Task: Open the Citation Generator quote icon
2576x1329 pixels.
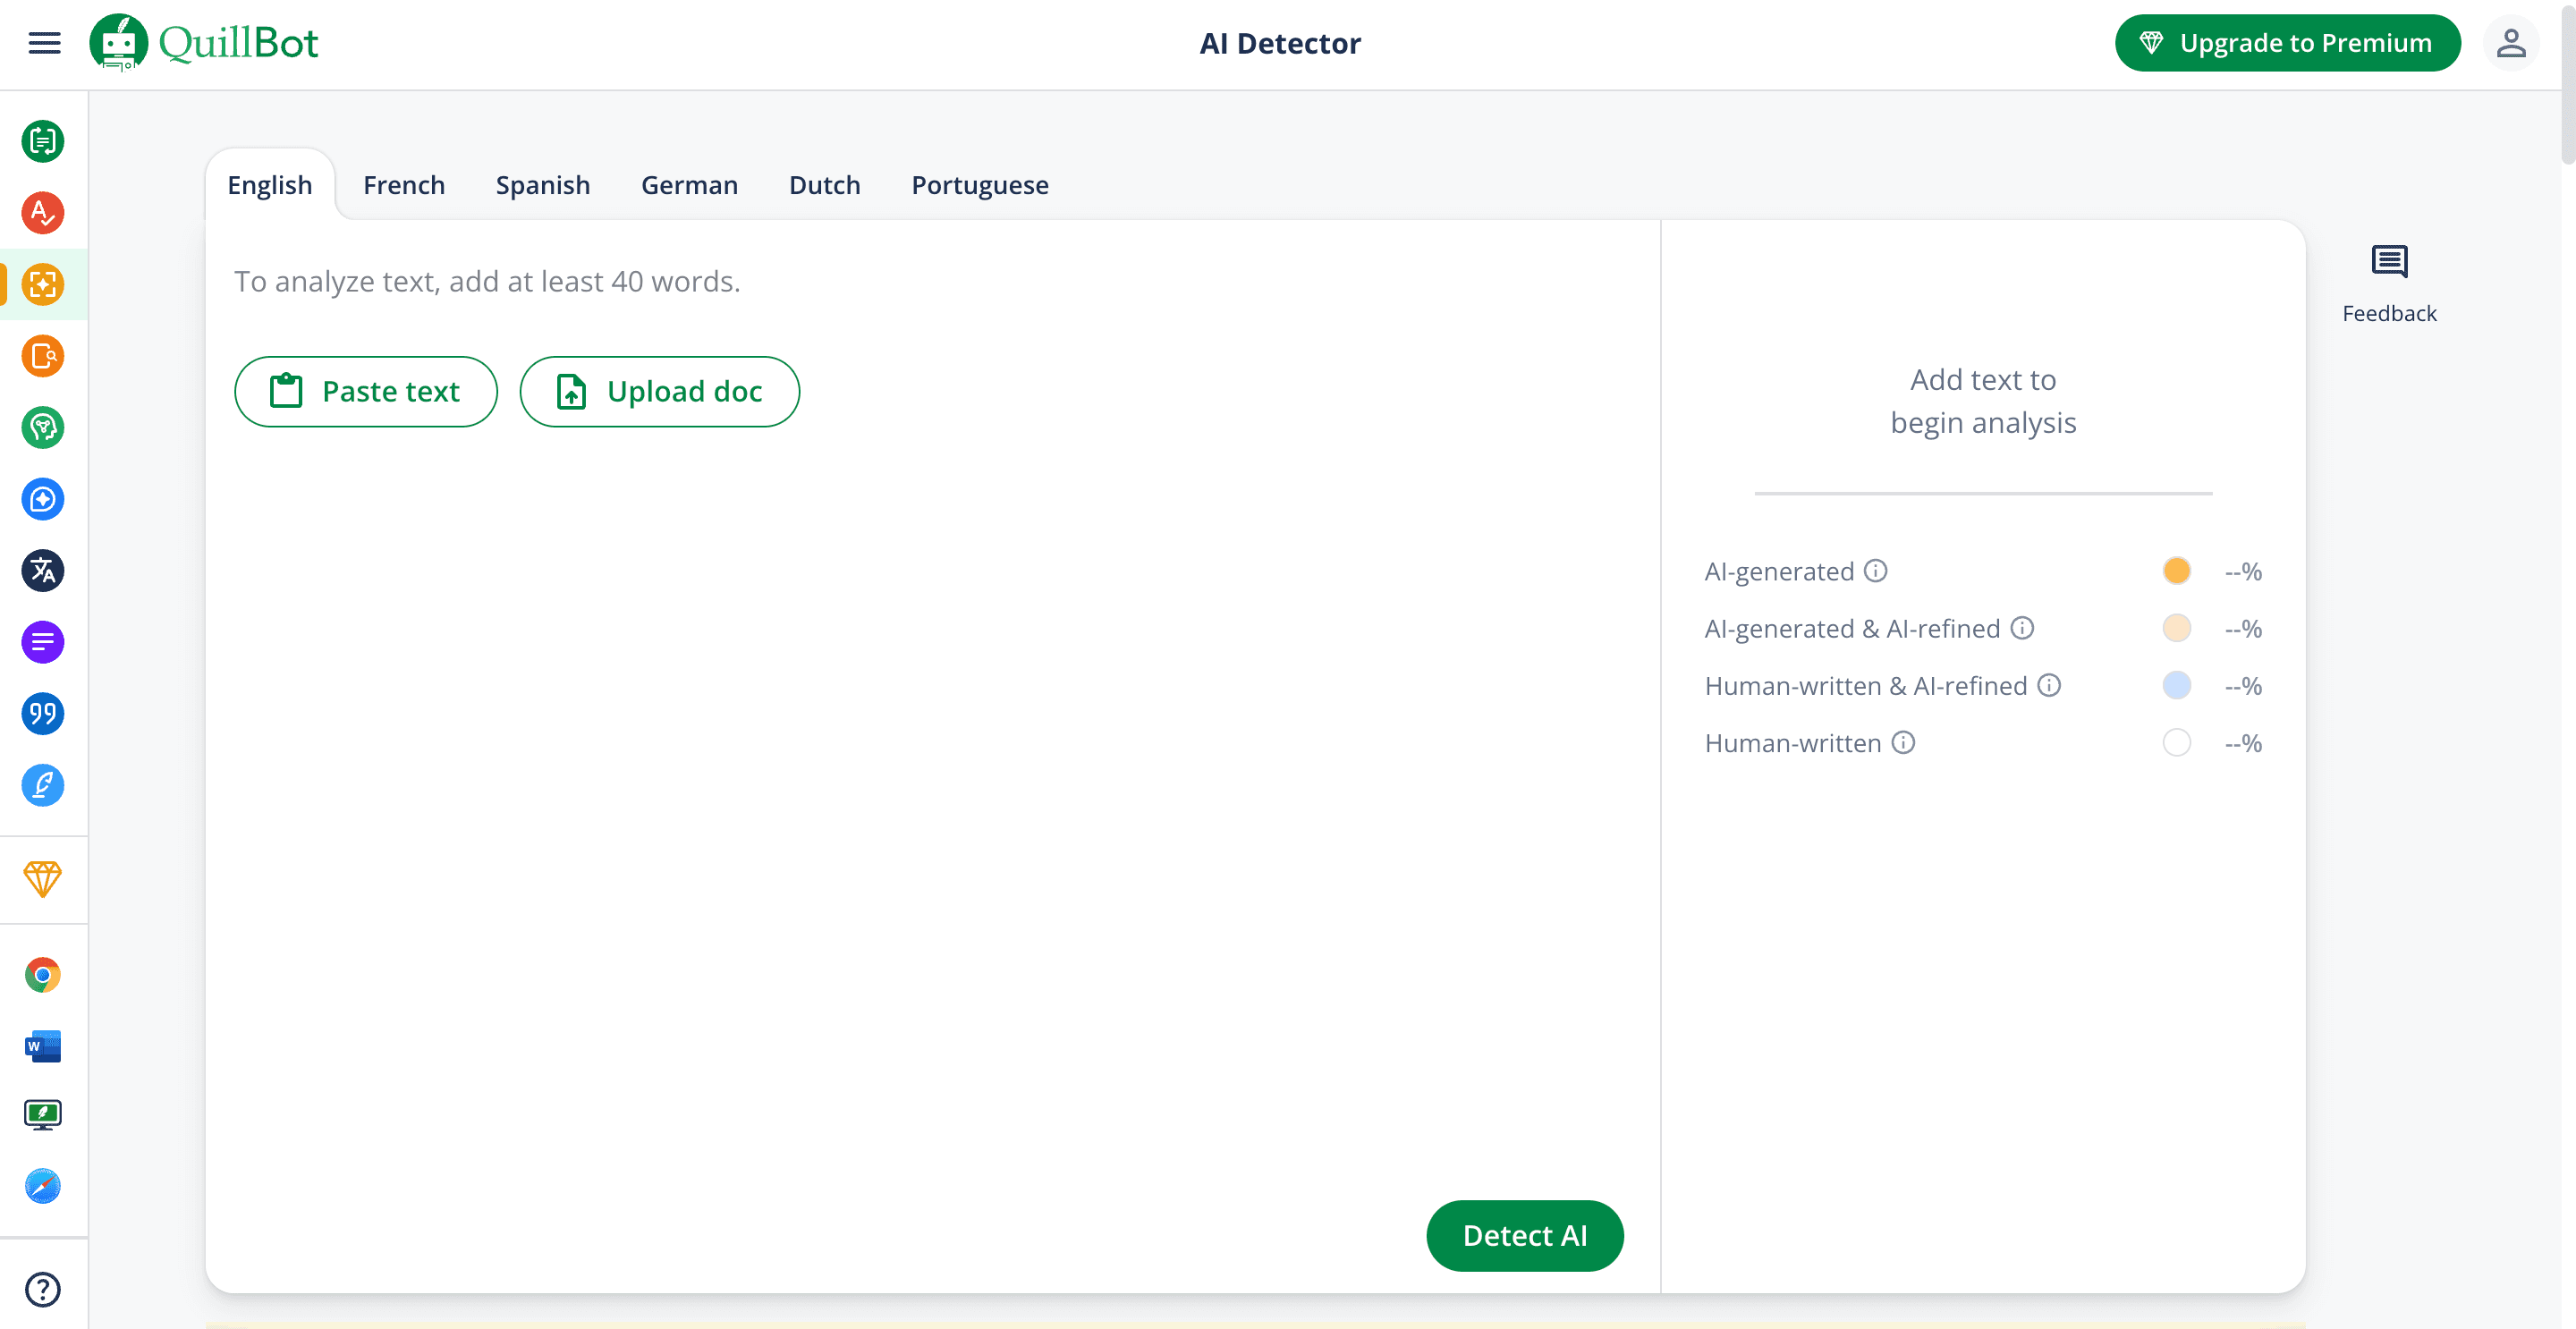Action: 43,714
